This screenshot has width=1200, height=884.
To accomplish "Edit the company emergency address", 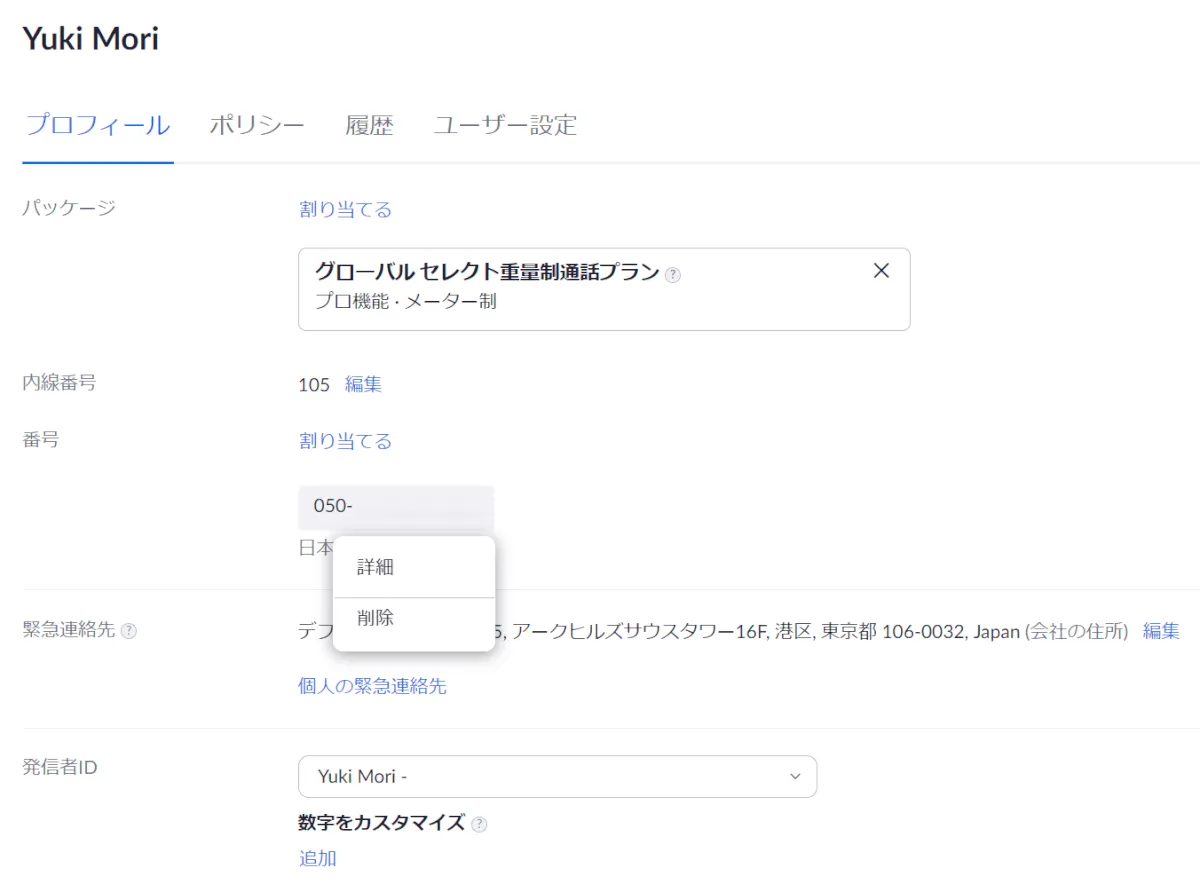I will point(1161,631).
